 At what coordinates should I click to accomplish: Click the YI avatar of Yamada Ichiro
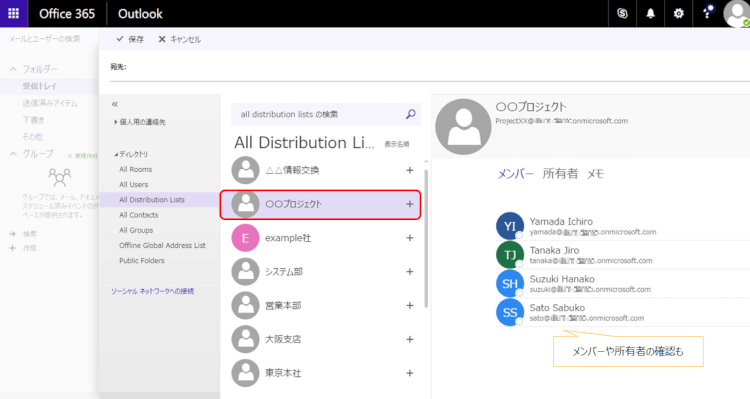(x=510, y=226)
